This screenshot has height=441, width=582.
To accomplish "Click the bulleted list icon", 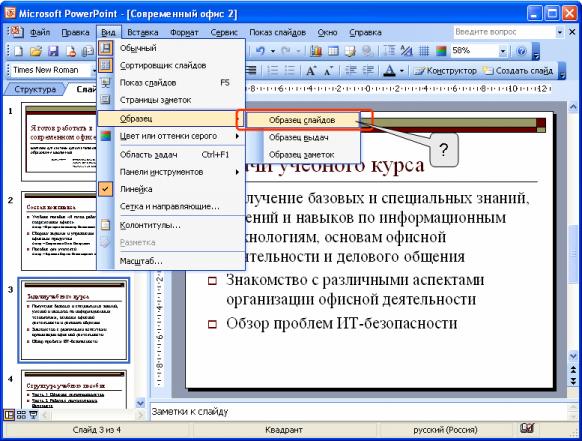I will click(x=290, y=70).
